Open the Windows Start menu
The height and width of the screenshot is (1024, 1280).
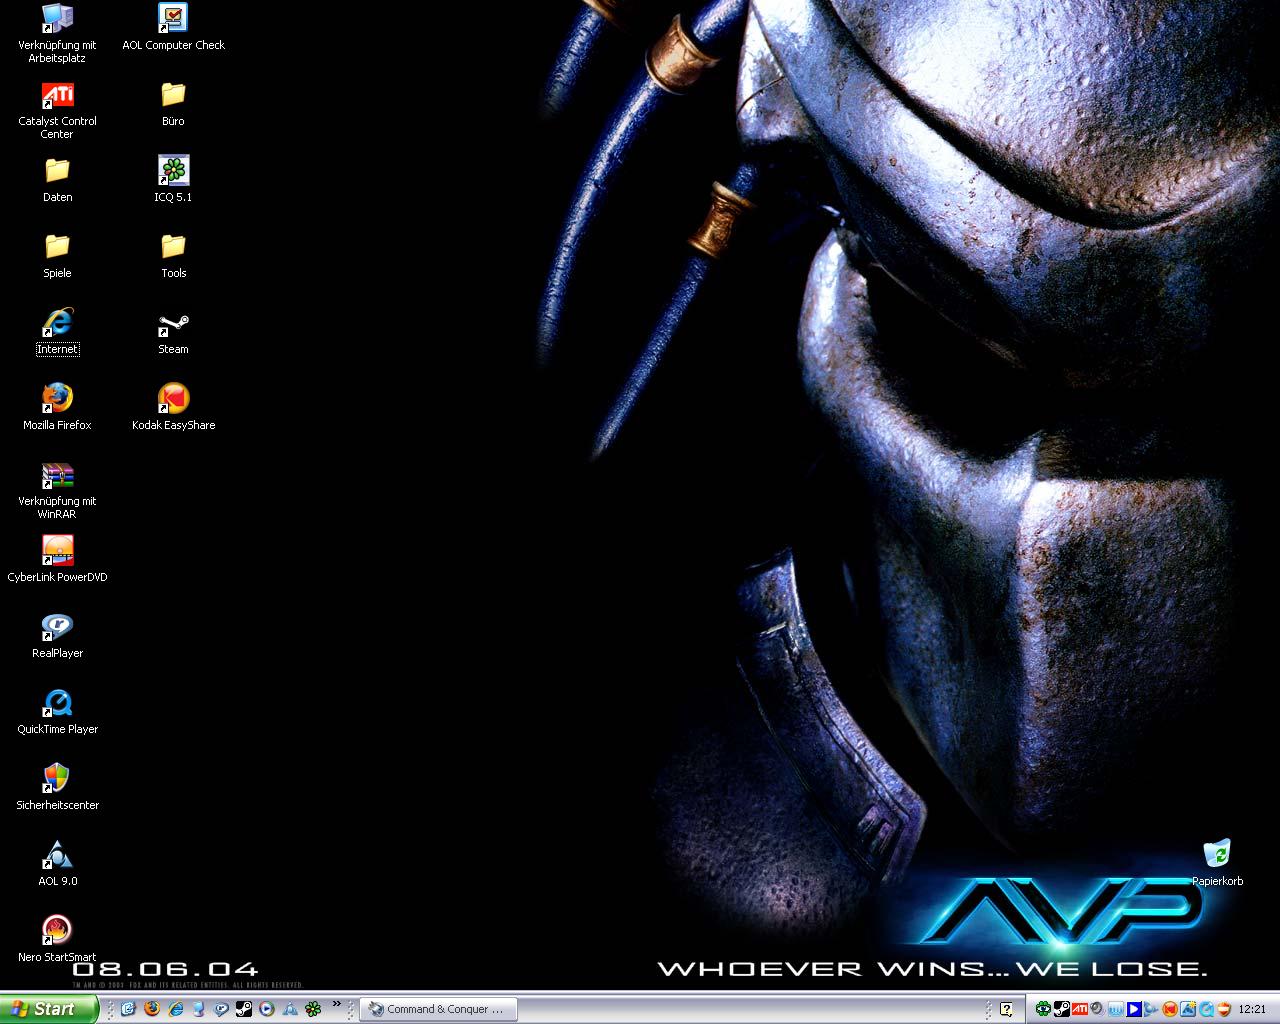48,1009
